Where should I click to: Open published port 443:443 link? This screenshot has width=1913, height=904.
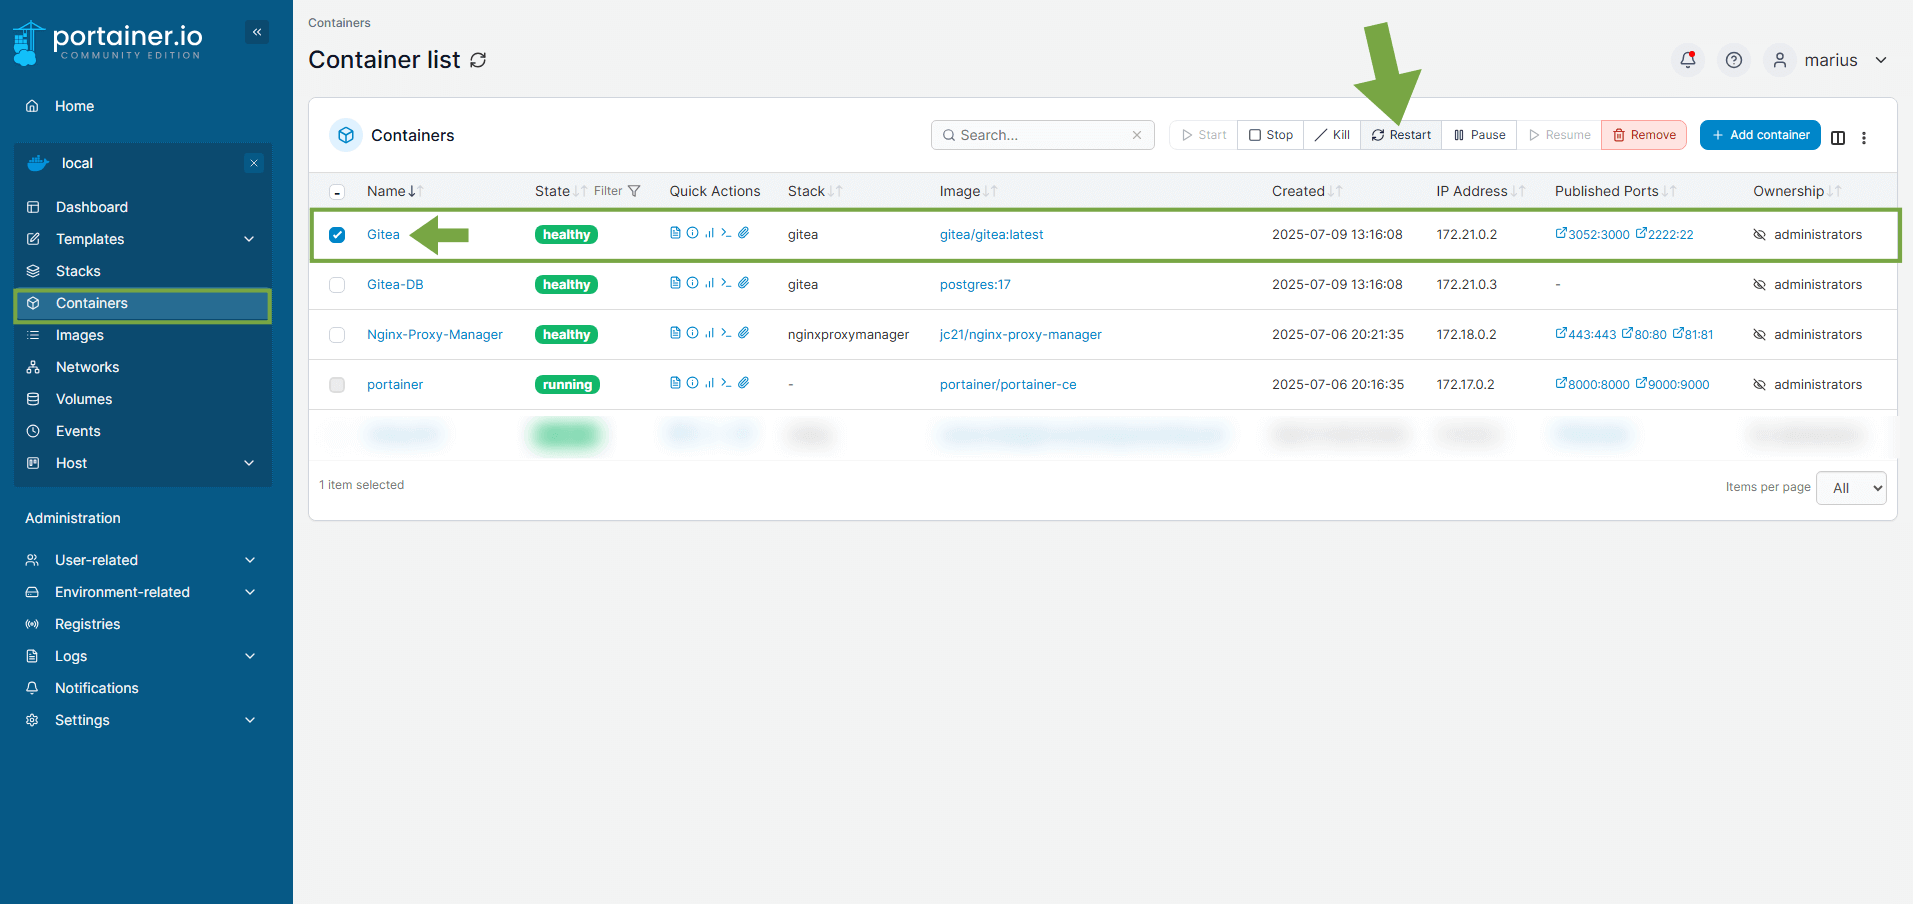point(1585,334)
